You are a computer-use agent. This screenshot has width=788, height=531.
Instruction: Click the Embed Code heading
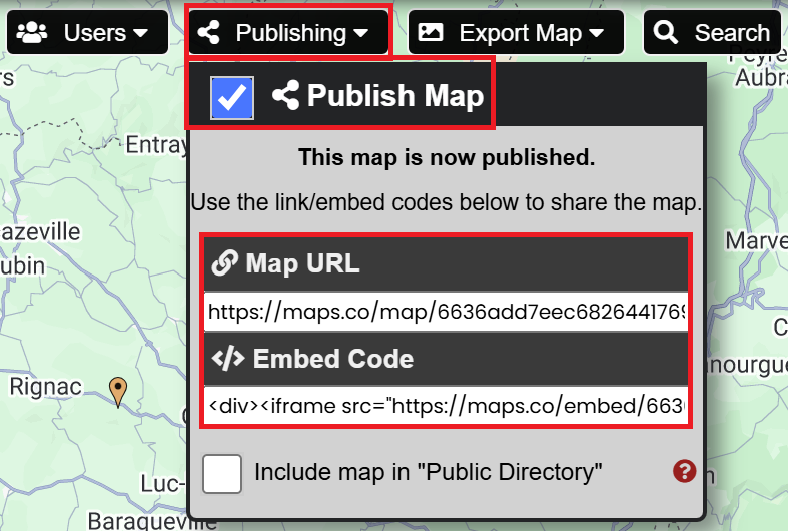click(x=333, y=359)
